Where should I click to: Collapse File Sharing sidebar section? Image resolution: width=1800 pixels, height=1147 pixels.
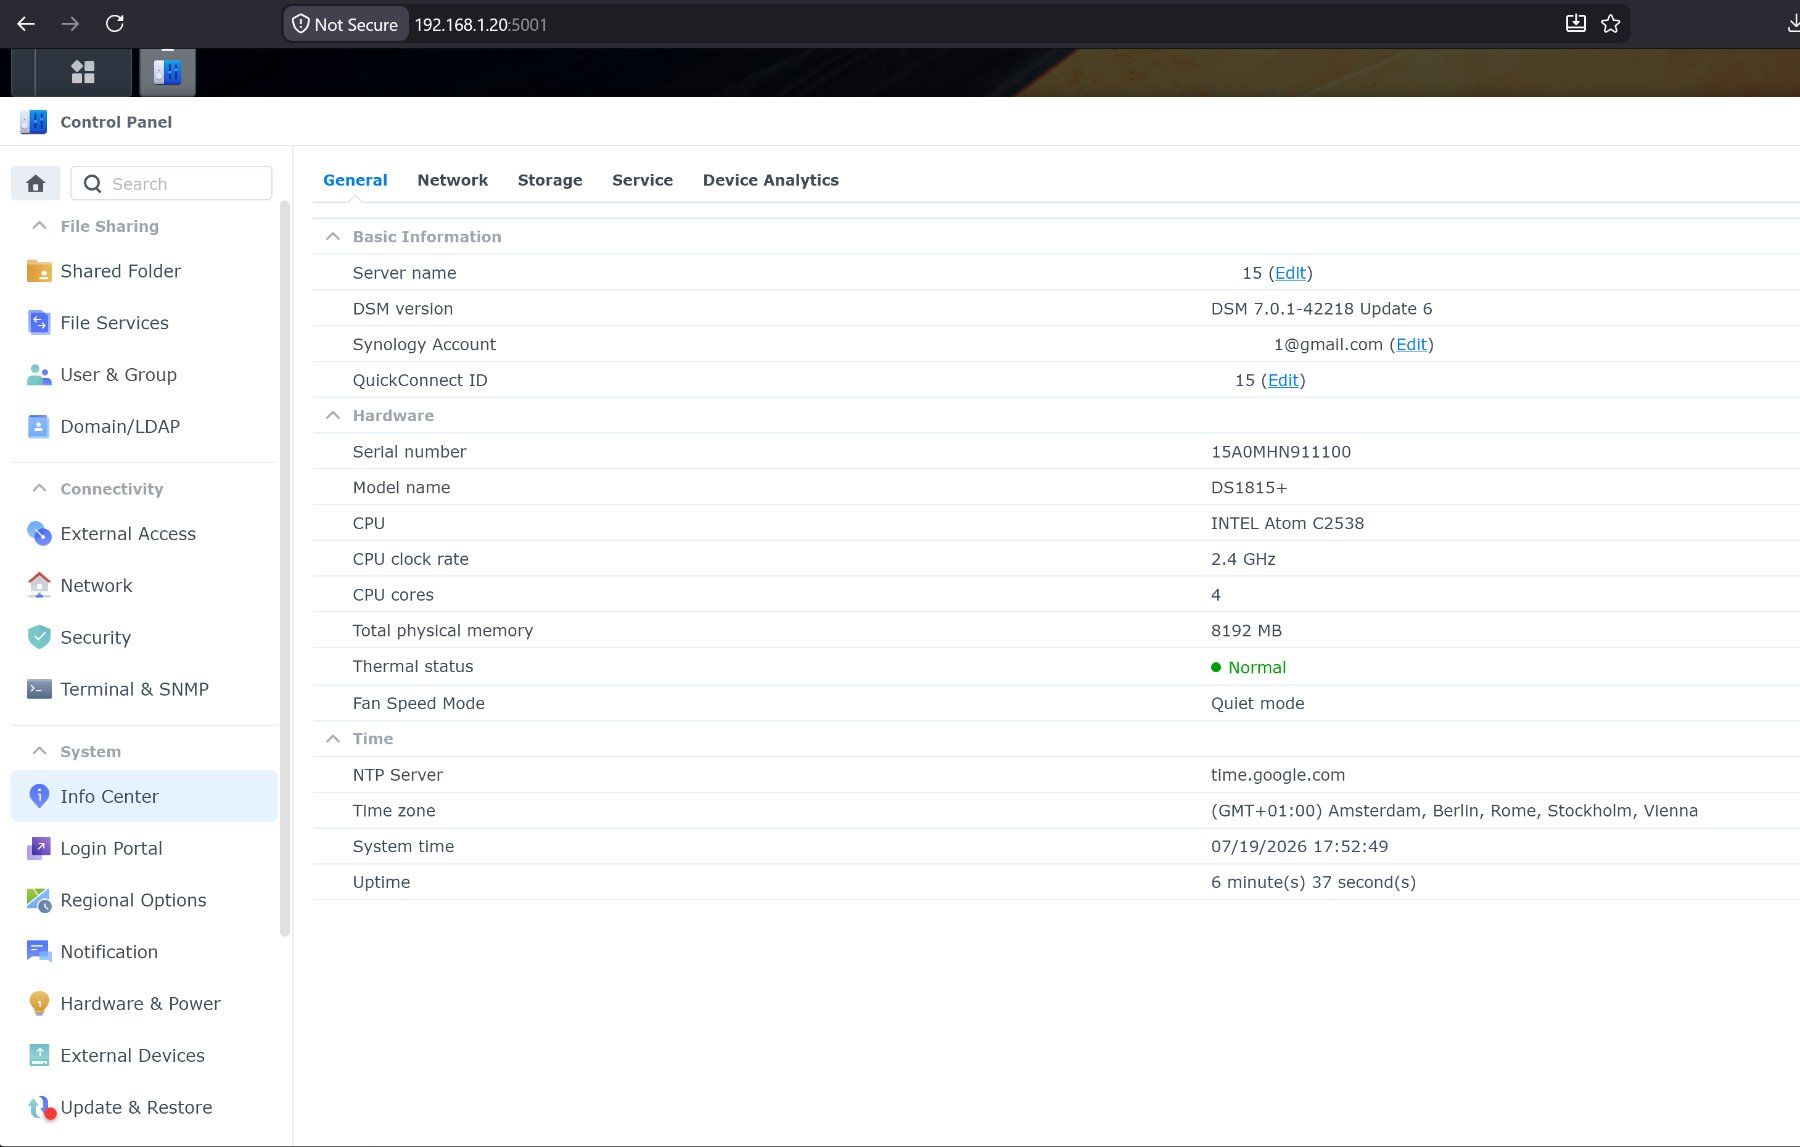39,226
